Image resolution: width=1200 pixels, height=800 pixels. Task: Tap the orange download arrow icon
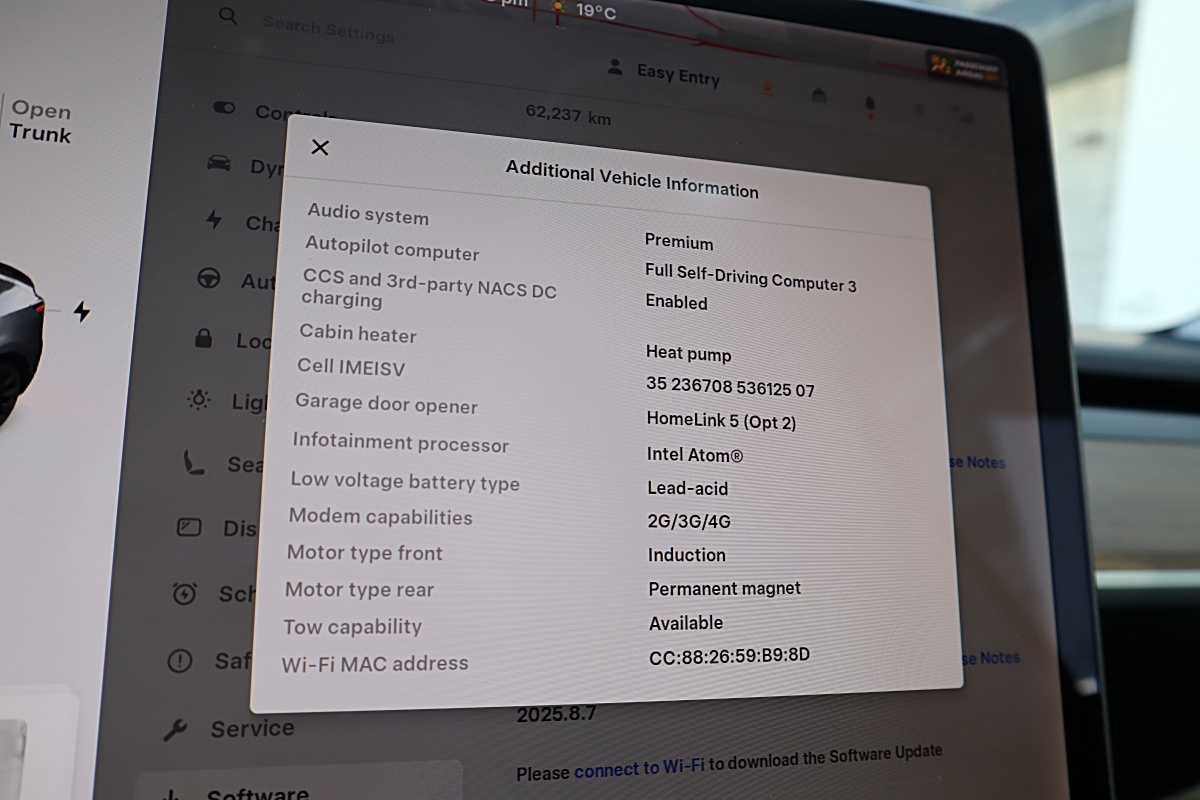tap(768, 89)
